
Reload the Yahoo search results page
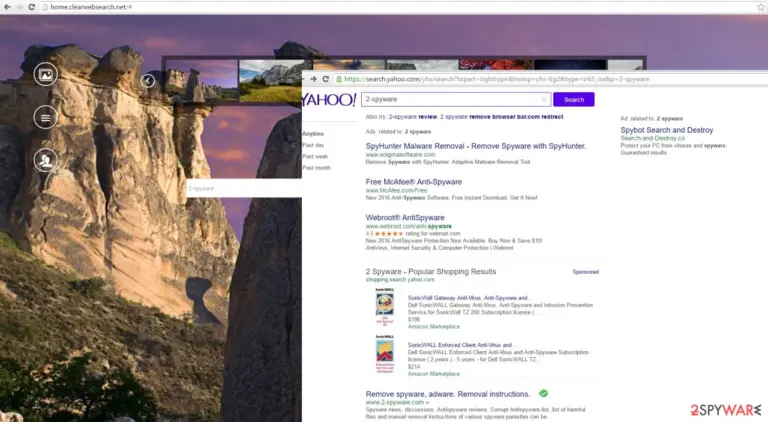pos(326,79)
